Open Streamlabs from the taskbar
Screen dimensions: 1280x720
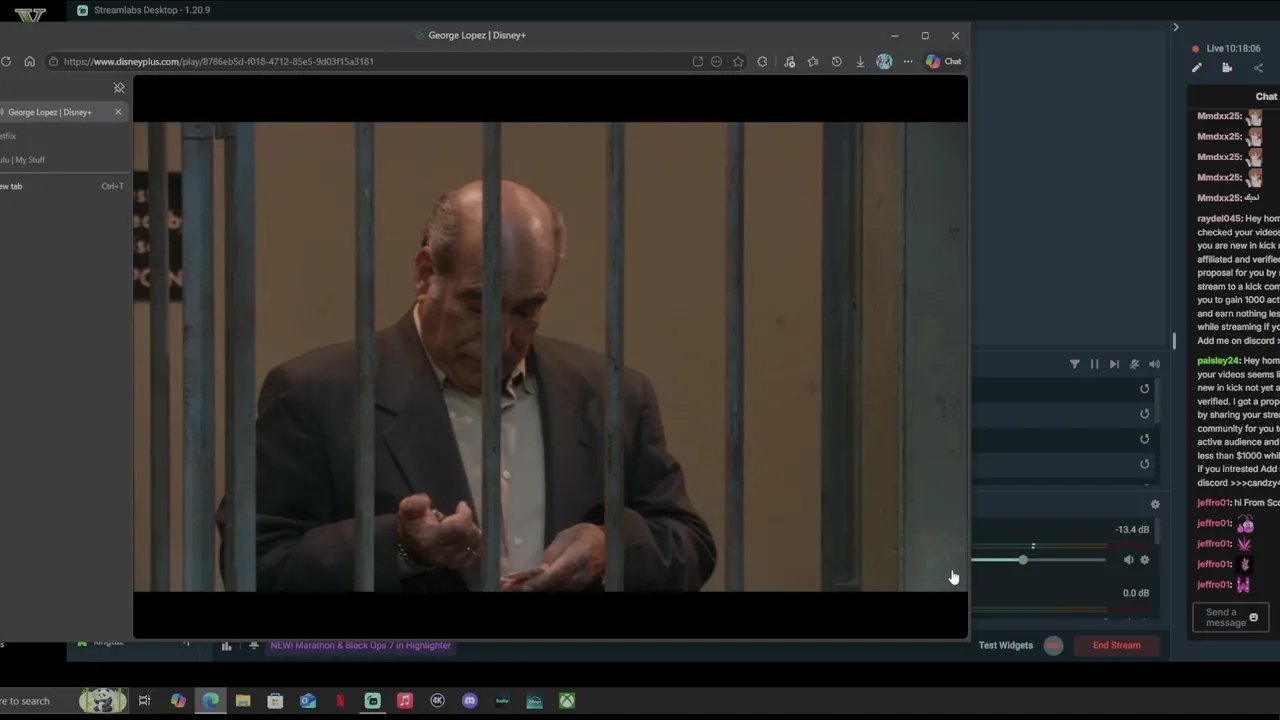click(x=373, y=701)
